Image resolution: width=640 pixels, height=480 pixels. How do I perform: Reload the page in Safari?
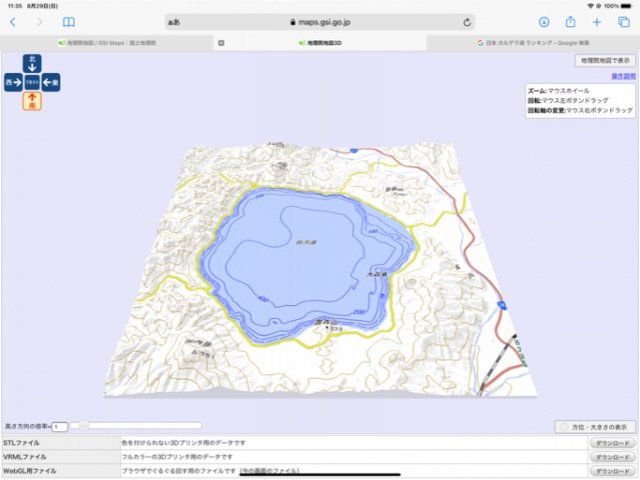tap(468, 21)
